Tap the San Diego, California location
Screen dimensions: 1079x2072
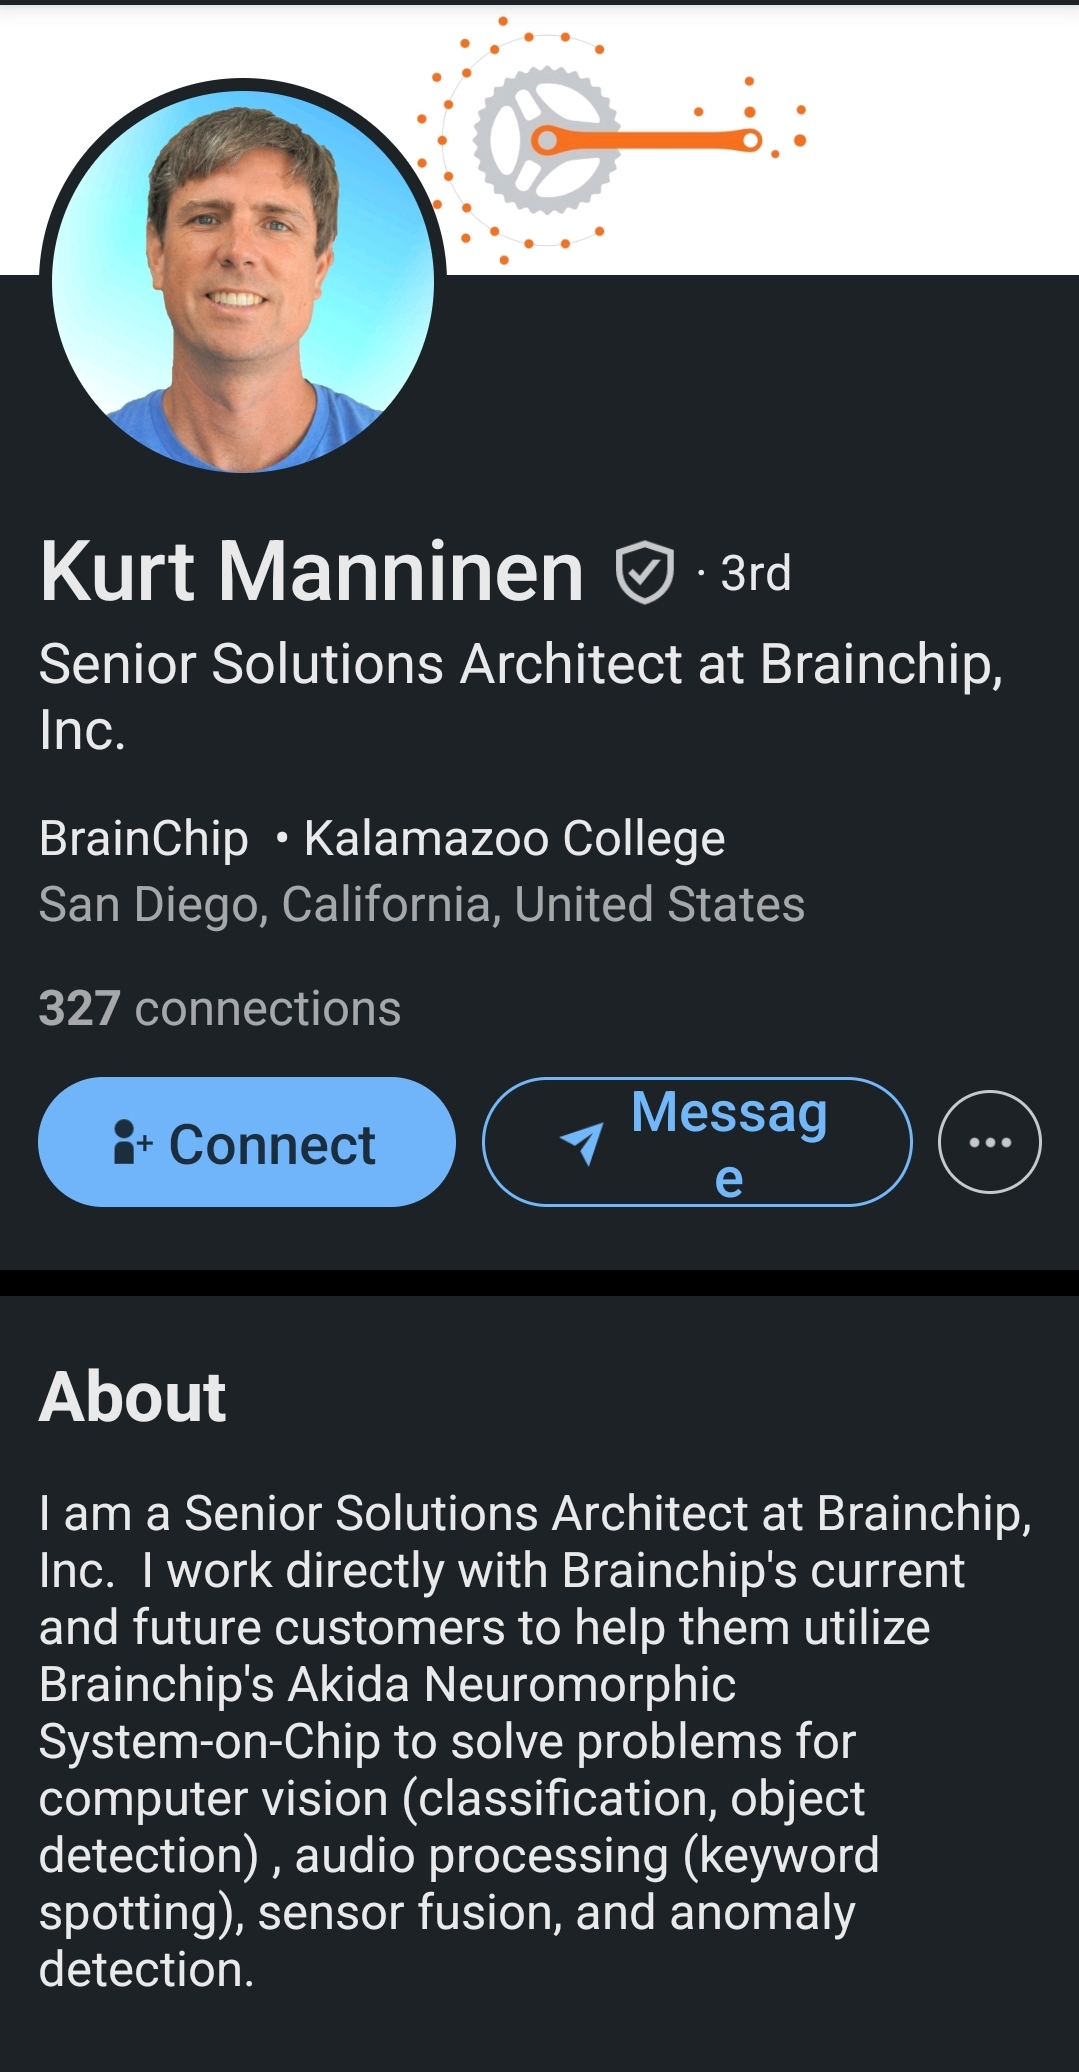tap(421, 904)
